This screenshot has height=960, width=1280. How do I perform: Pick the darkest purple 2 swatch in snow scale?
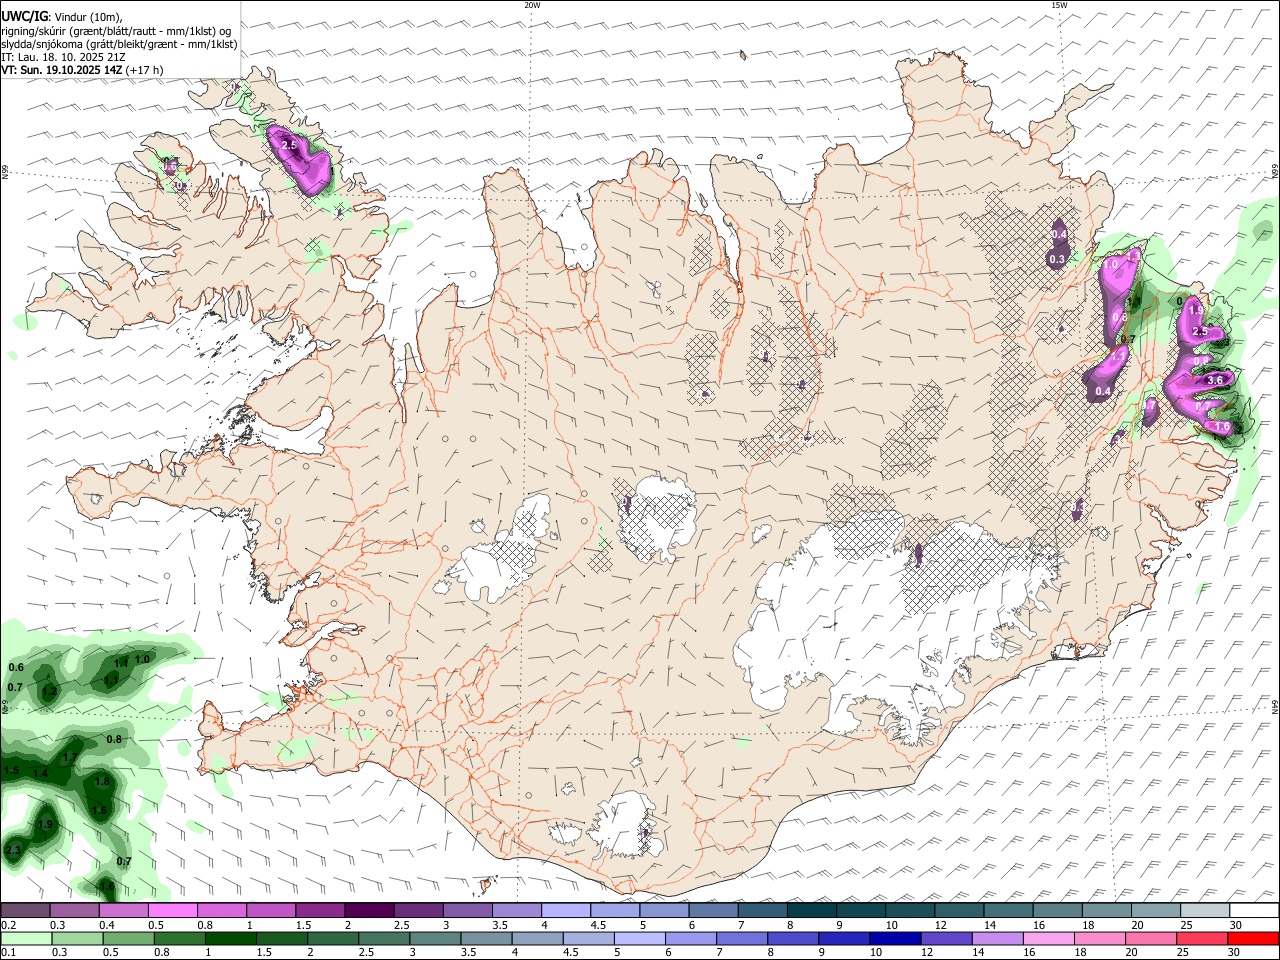pyautogui.click(x=368, y=910)
